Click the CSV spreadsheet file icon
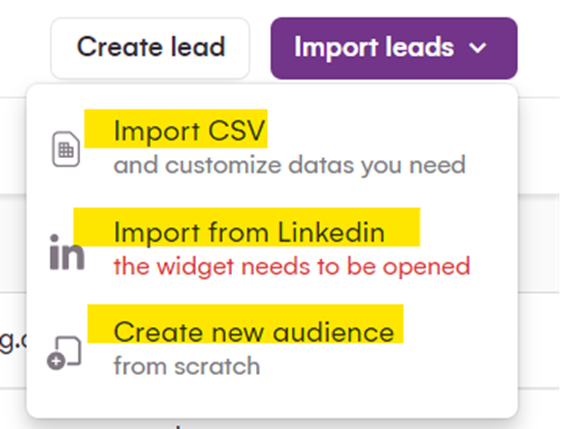This screenshot has height=429, width=564. click(66, 149)
